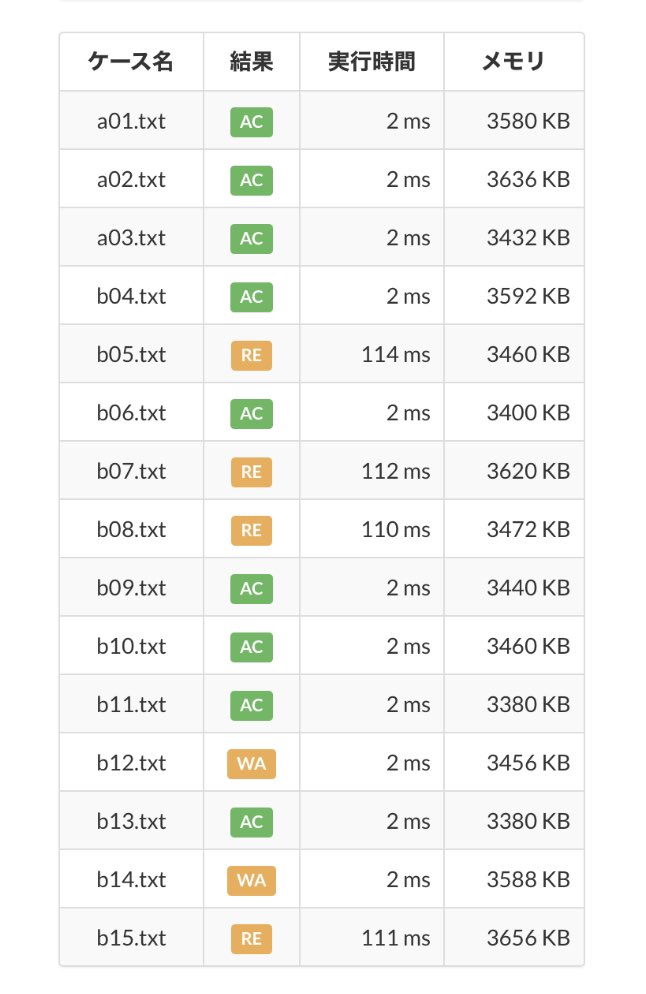
Task: Click the 110 ms execution time
Action: (396, 529)
